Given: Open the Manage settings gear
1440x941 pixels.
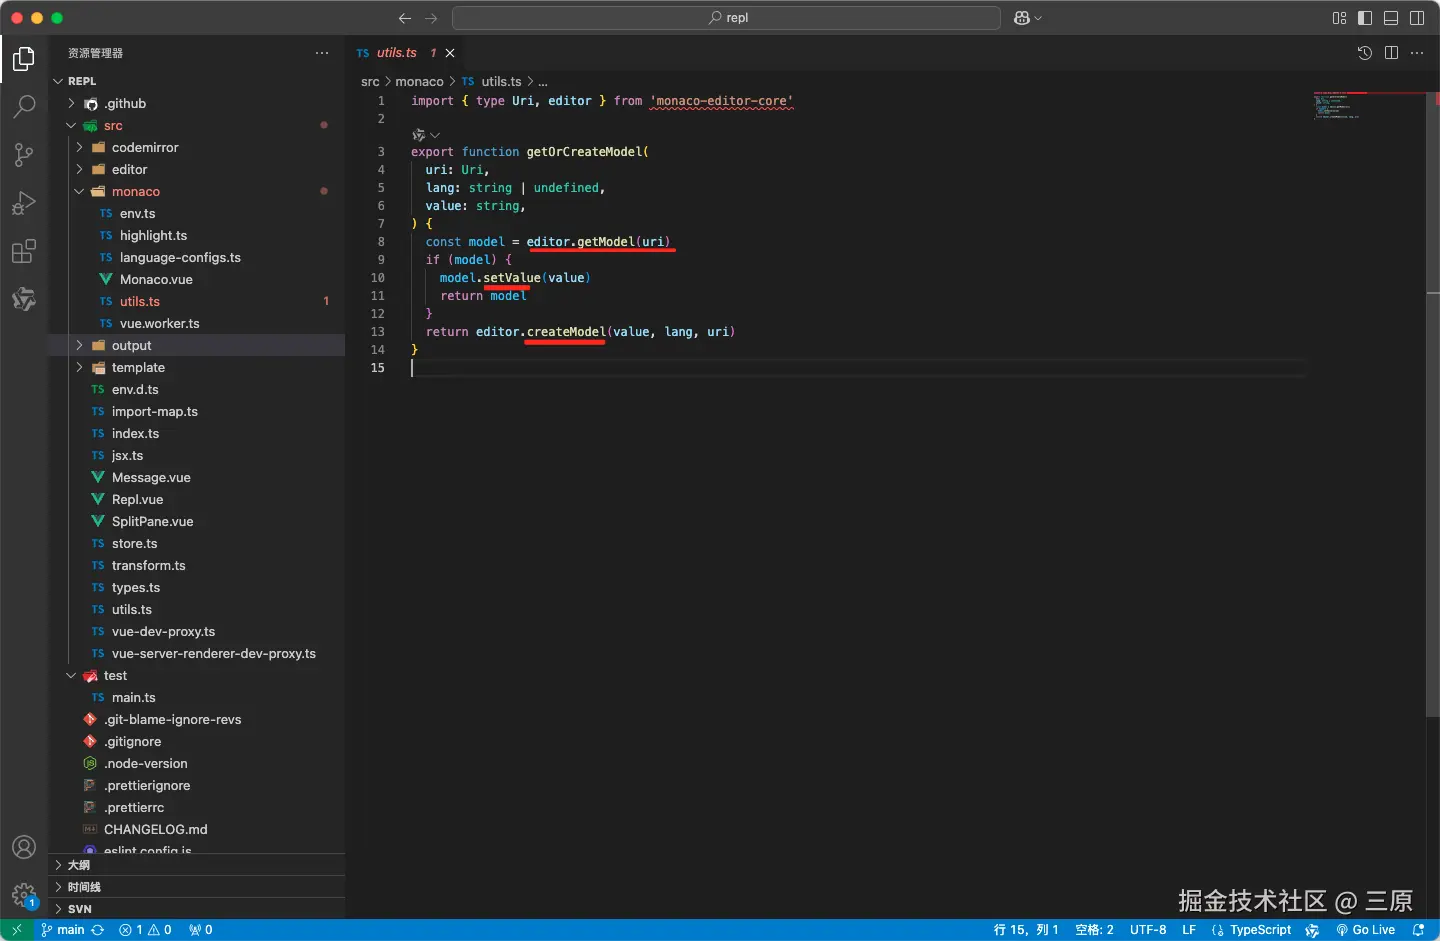Looking at the screenshot, I should (x=24, y=894).
